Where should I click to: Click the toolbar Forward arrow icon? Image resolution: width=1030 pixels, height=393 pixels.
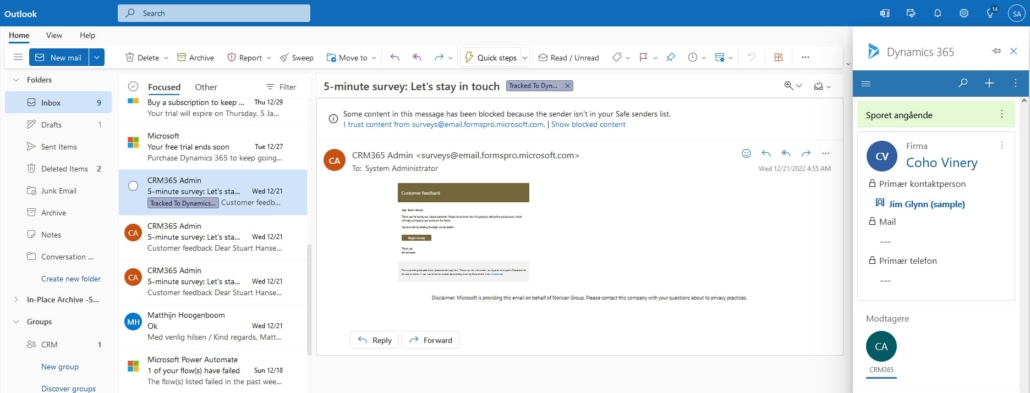click(439, 57)
